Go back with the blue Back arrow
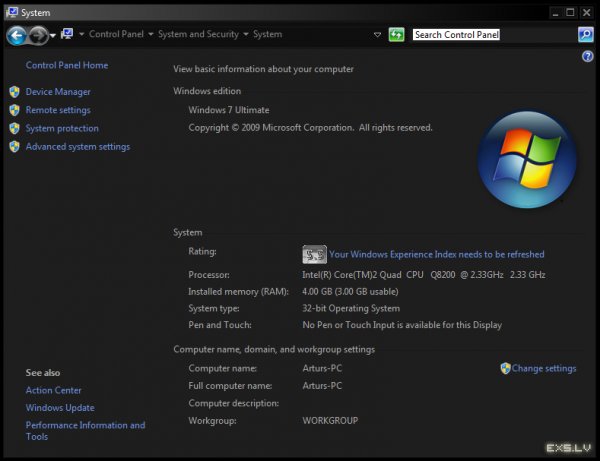This screenshot has height=461, width=600. click(x=16, y=36)
